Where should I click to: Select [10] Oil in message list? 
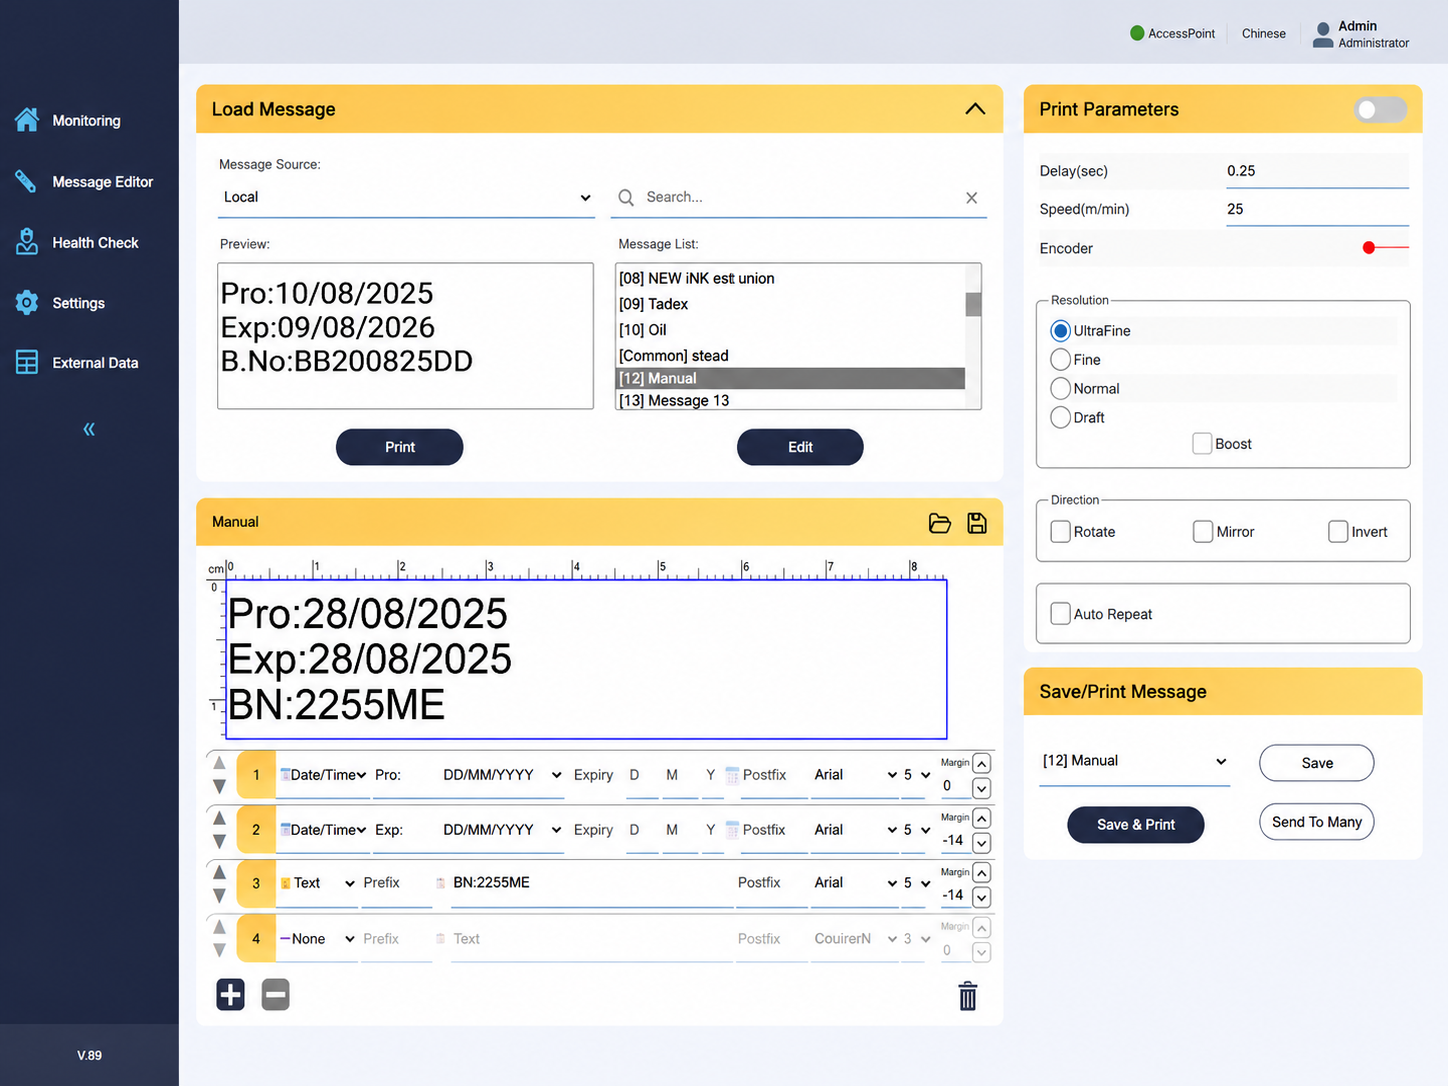point(790,330)
